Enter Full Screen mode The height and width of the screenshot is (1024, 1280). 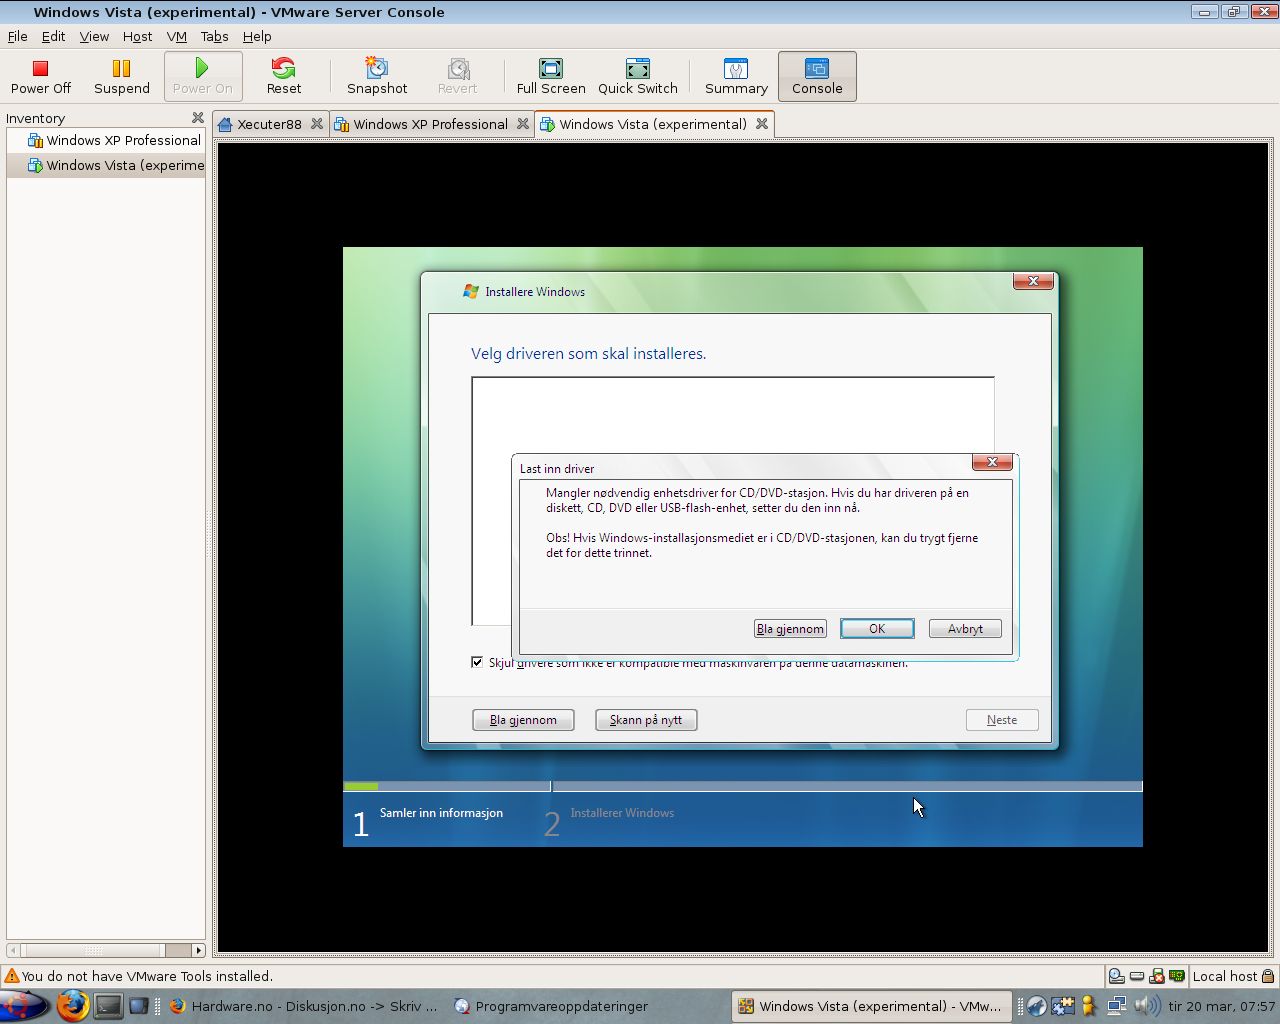[x=551, y=77]
